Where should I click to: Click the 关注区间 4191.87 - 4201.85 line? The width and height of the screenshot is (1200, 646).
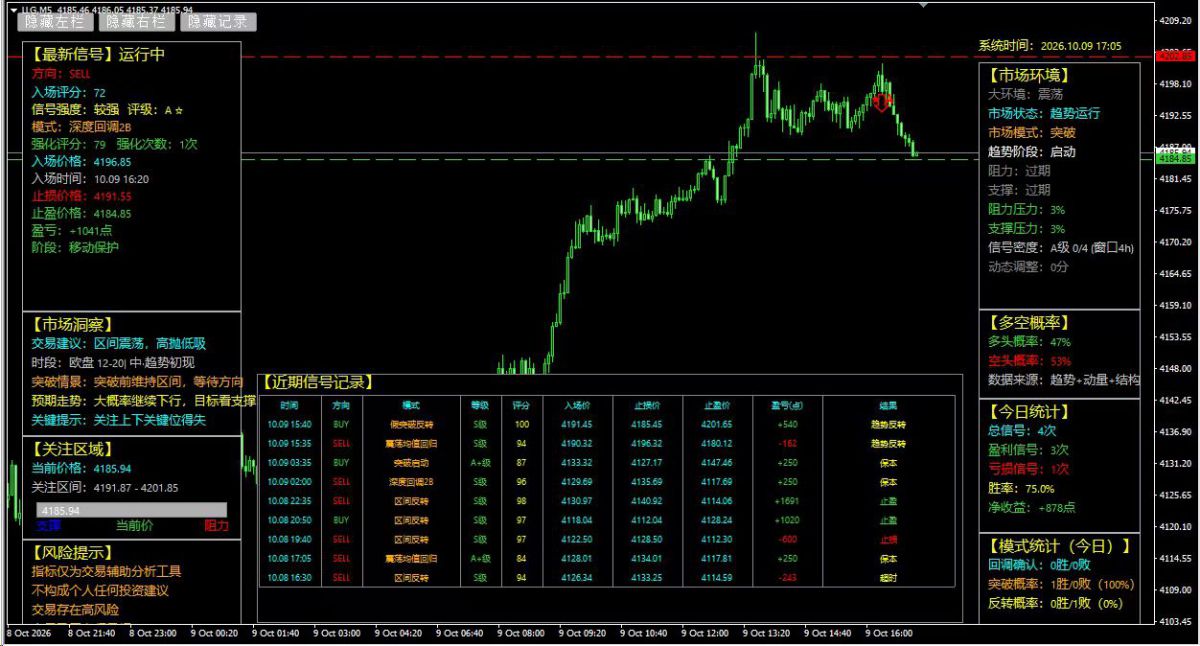pos(105,487)
